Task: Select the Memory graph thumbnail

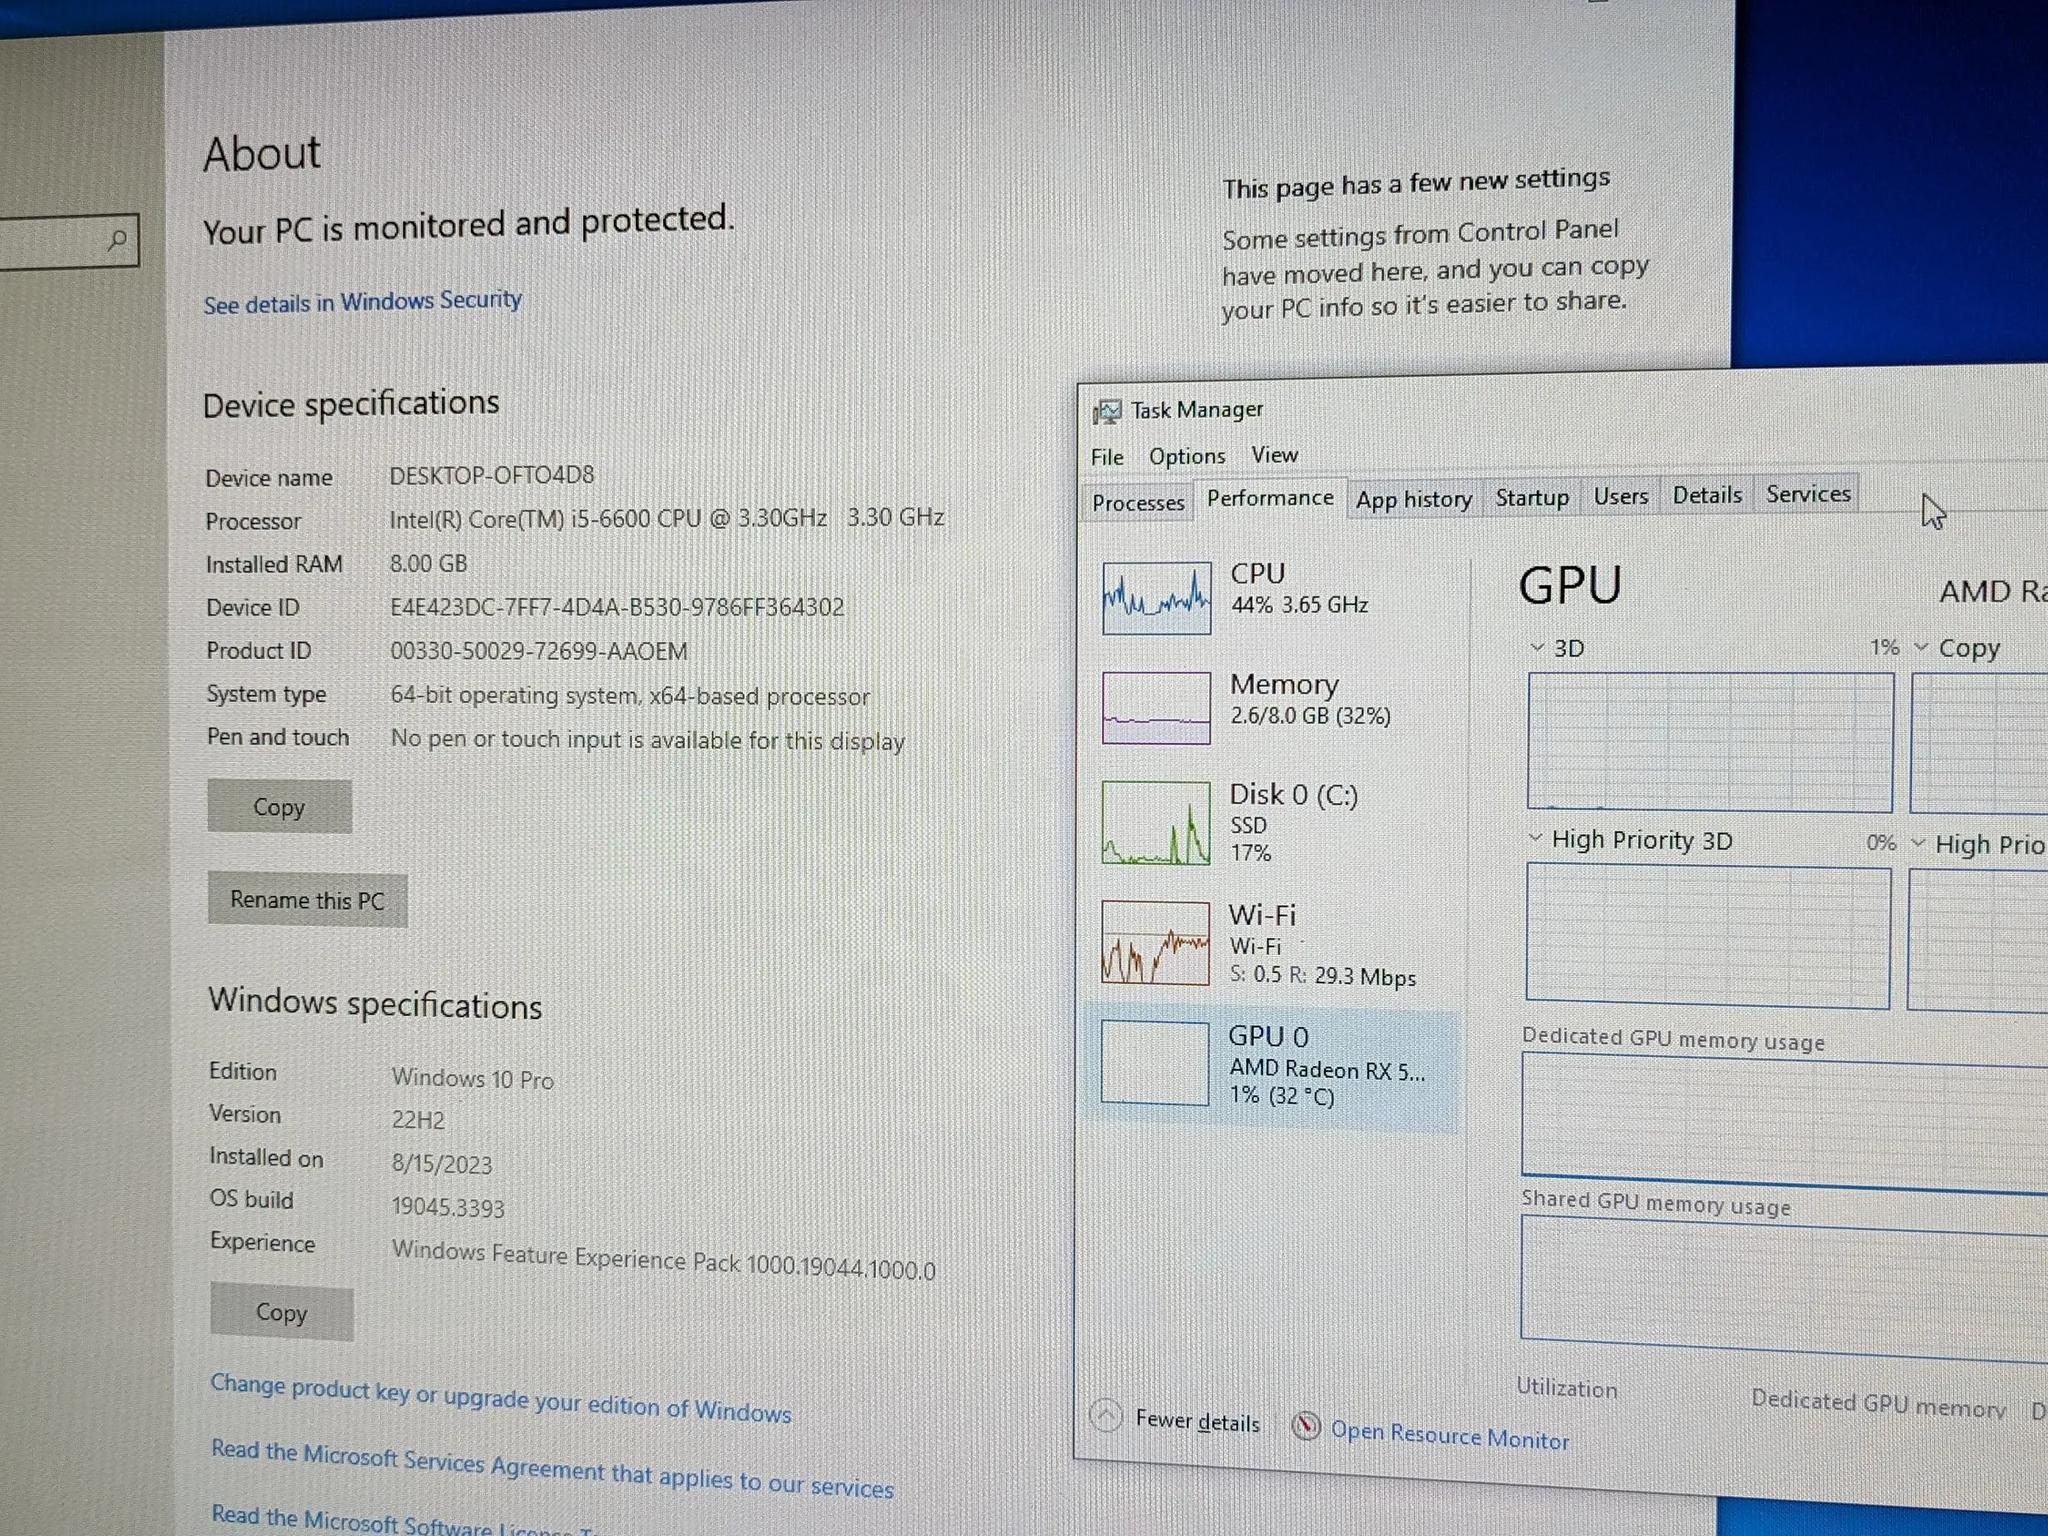Action: (x=1156, y=708)
